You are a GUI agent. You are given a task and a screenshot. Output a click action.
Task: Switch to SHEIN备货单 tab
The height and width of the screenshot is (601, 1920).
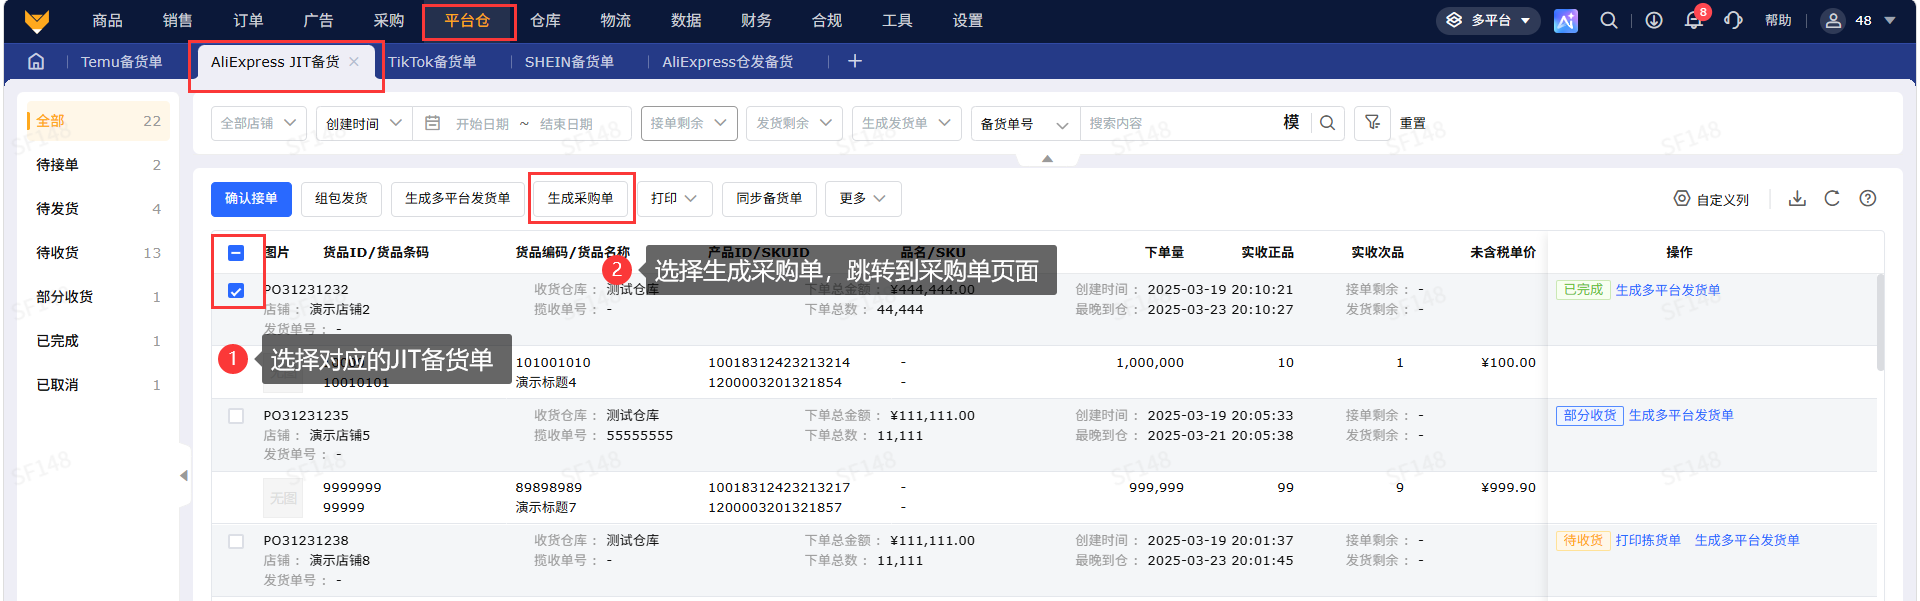tap(569, 62)
